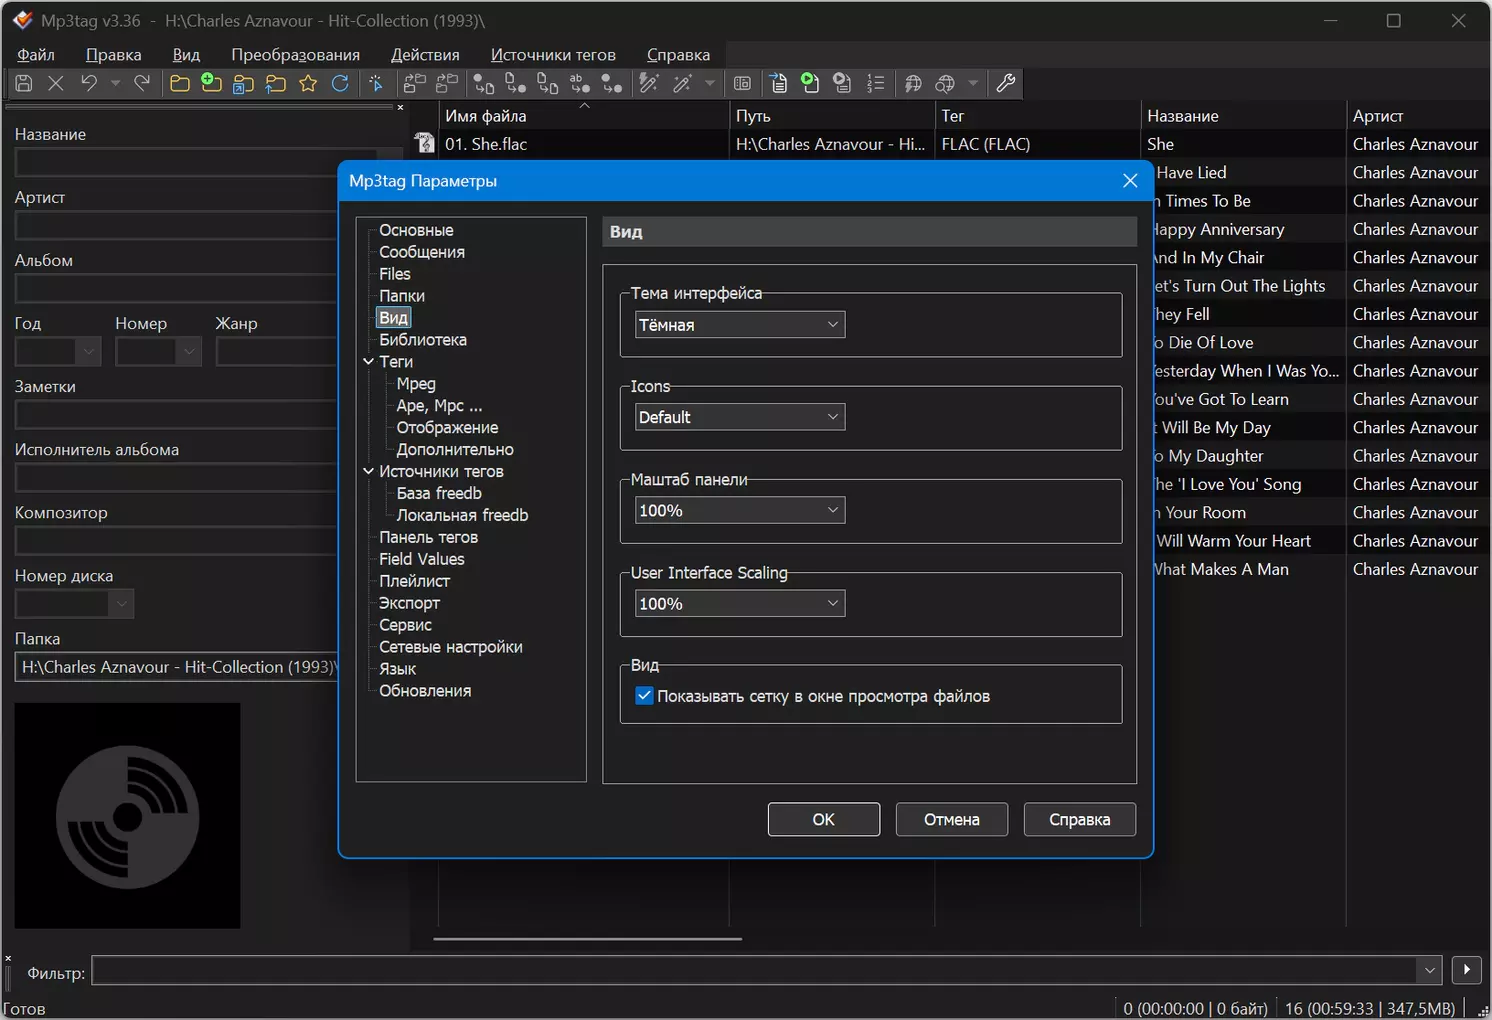The width and height of the screenshot is (1492, 1020).
Task: Click the select all files cursor icon
Action: coord(376,84)
